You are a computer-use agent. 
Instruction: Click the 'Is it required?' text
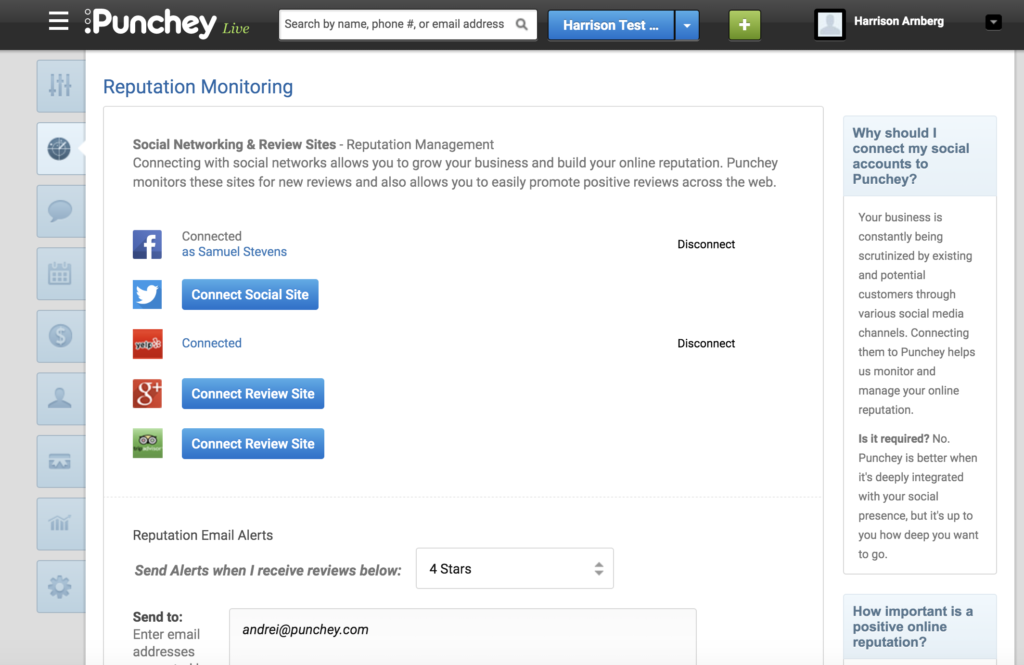(893, 438)
